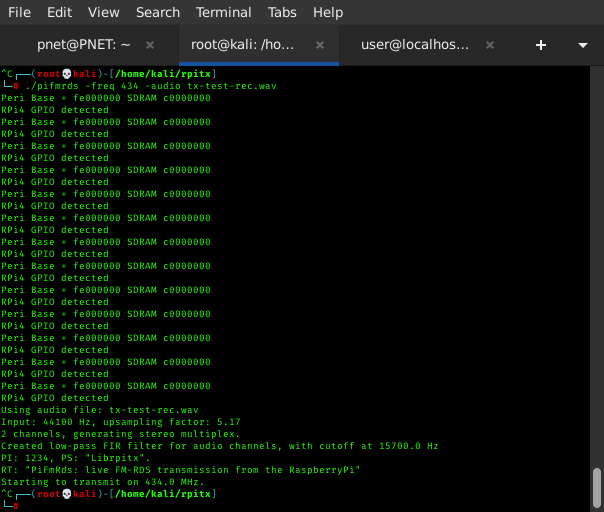
Task: Click the top prompt path /home/kali/rpitx
Action: tap(163, 74)
